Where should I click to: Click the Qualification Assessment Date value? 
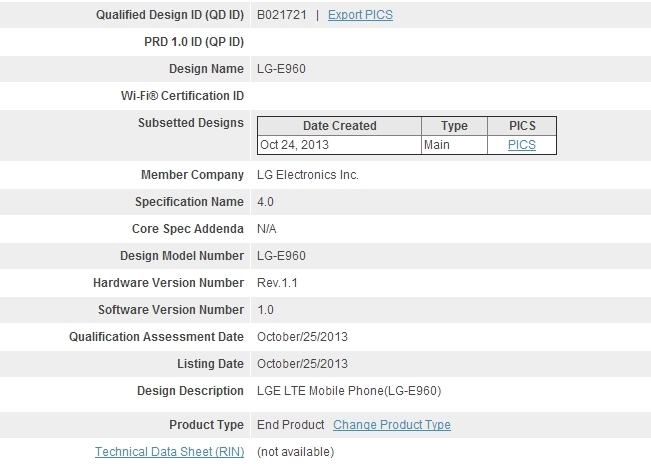(x=303, y=337)
